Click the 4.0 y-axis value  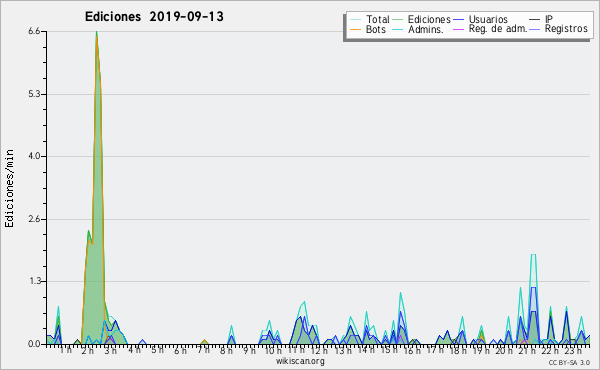click(x=34, y=156)
